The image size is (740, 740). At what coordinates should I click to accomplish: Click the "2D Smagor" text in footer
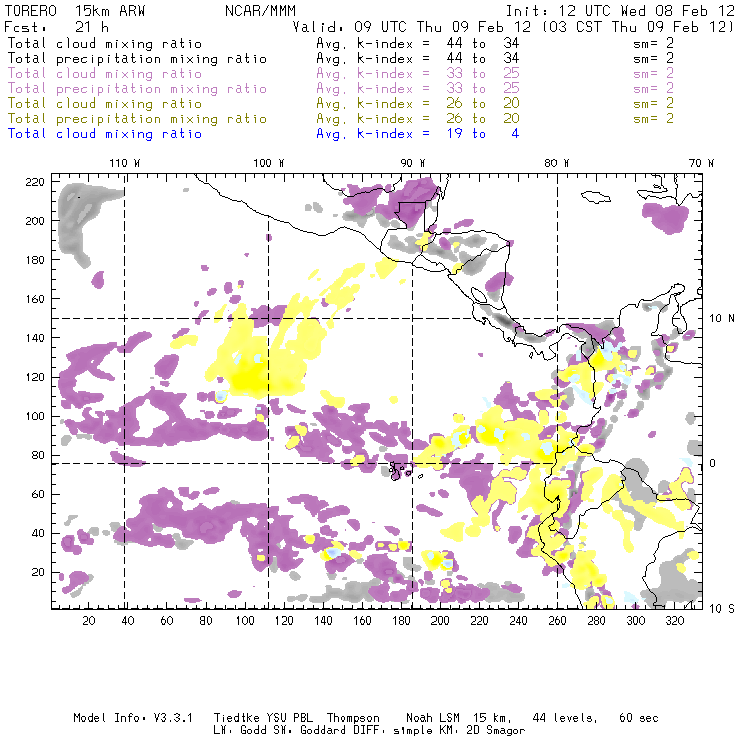[x=495, y=730]
